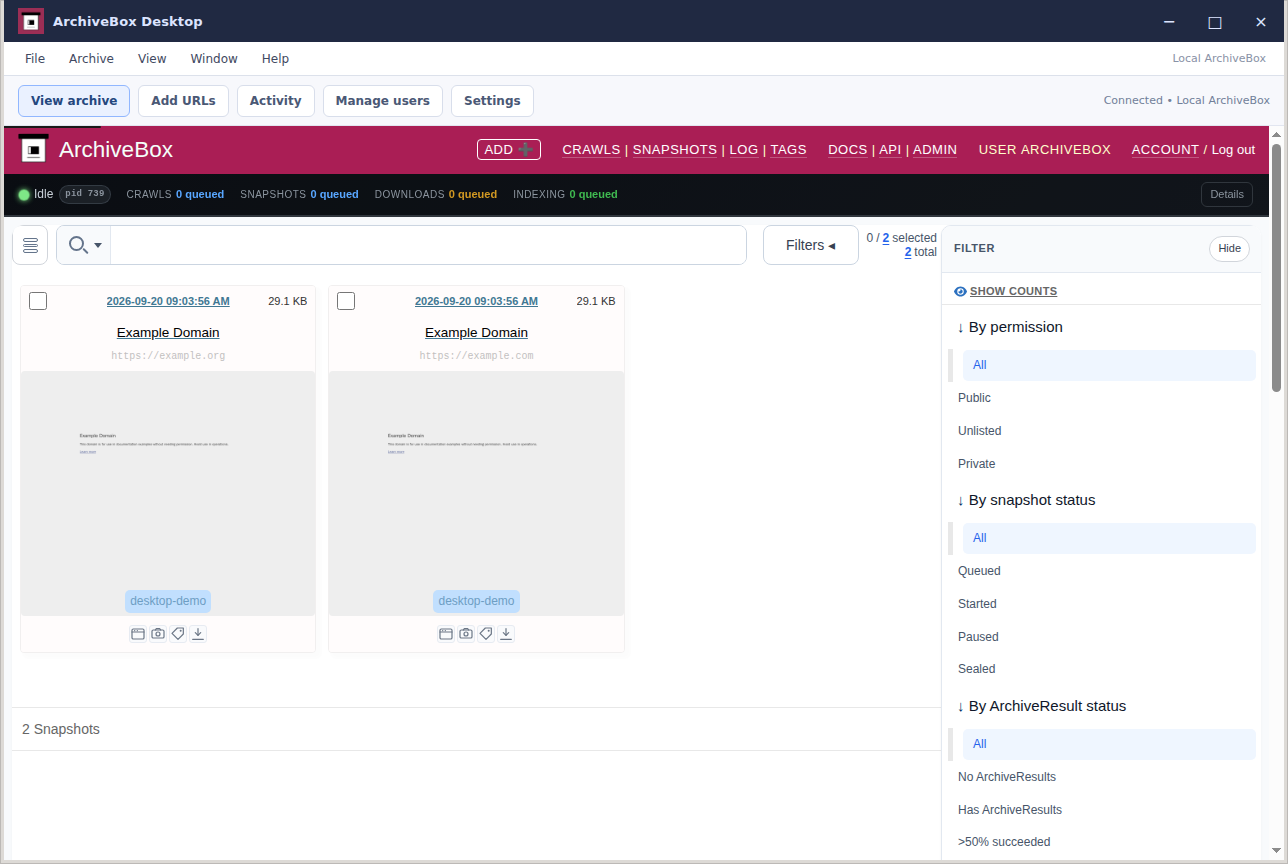Click the browser window icon under example.org
Viewport: 1288px width, 864px height.
coord(138,634)
